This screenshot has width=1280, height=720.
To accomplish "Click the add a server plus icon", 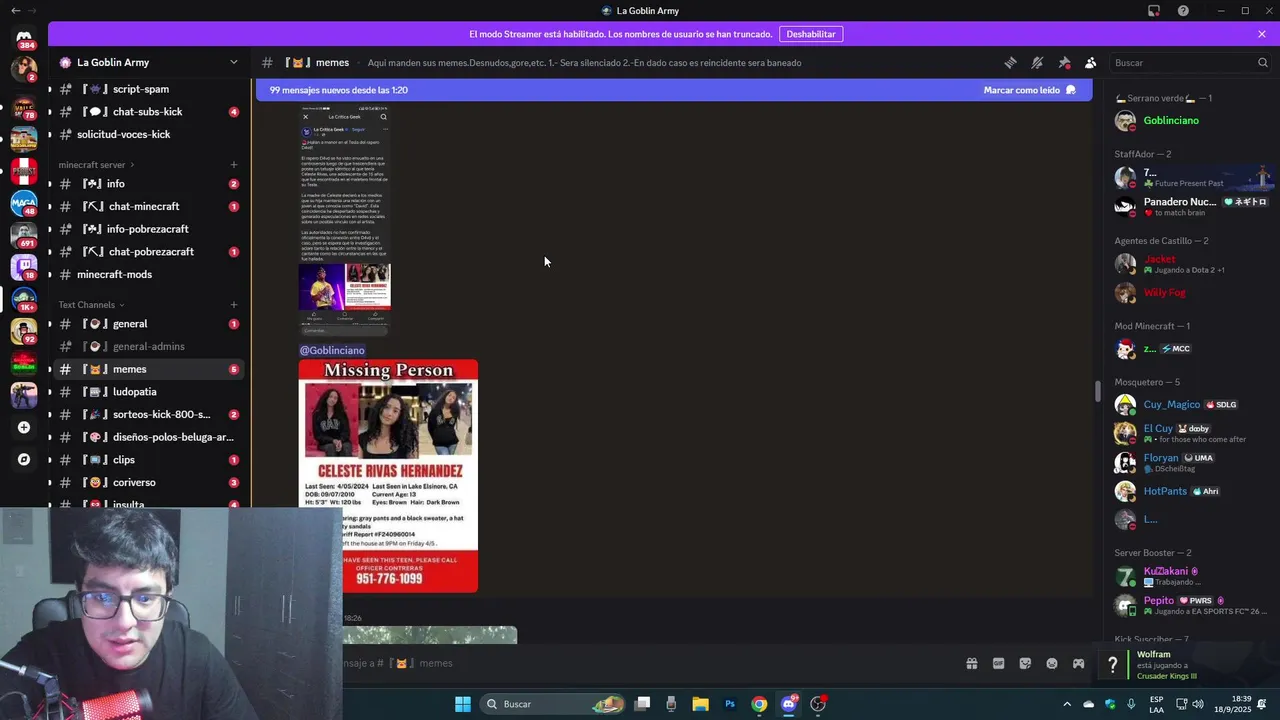I will point(24,427).
